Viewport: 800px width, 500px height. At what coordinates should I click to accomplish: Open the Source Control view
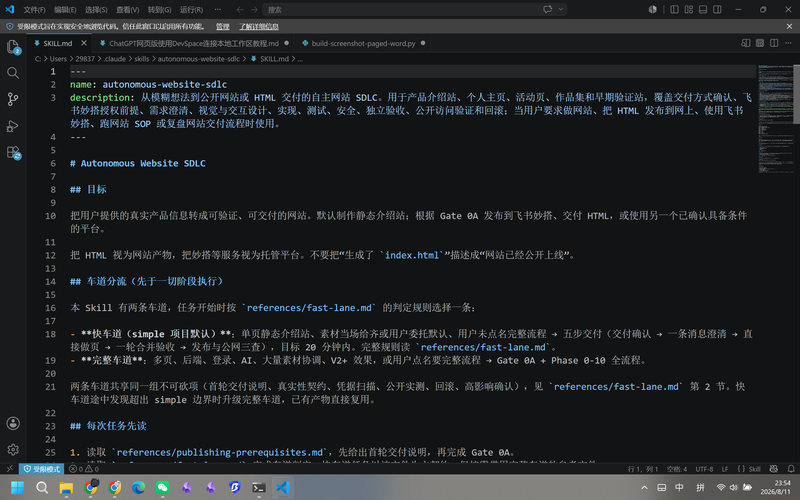[x=13, y=99]
